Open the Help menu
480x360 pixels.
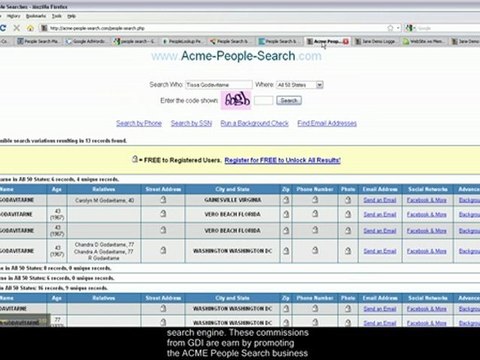[x=72, y=16]
